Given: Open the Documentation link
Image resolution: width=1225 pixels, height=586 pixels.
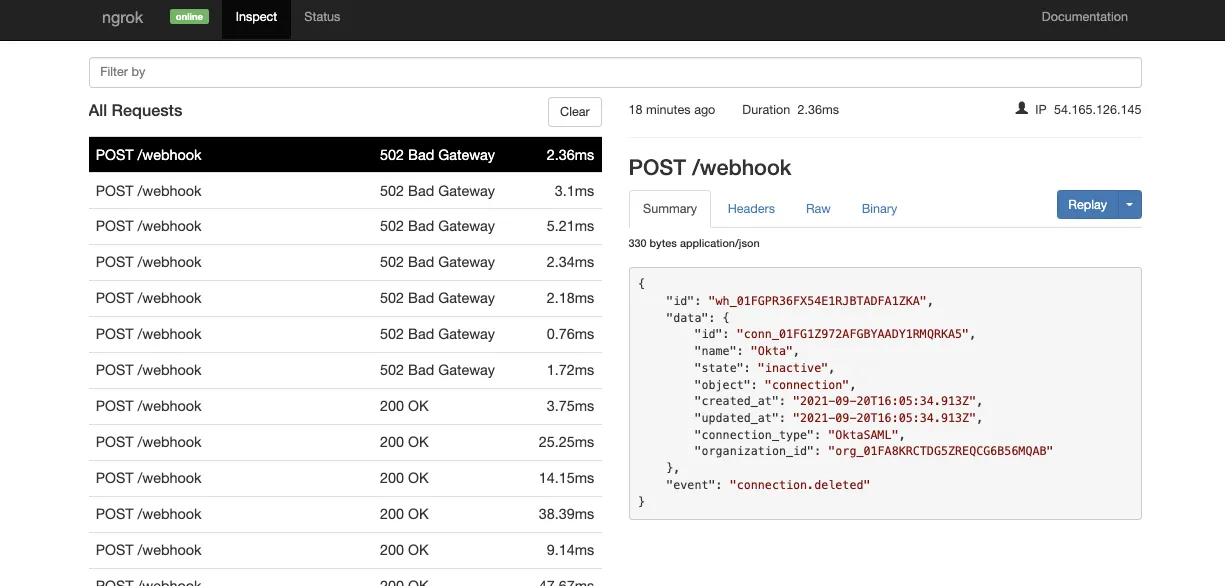Looking at the screenshot, I should [x=1084, y=17].
